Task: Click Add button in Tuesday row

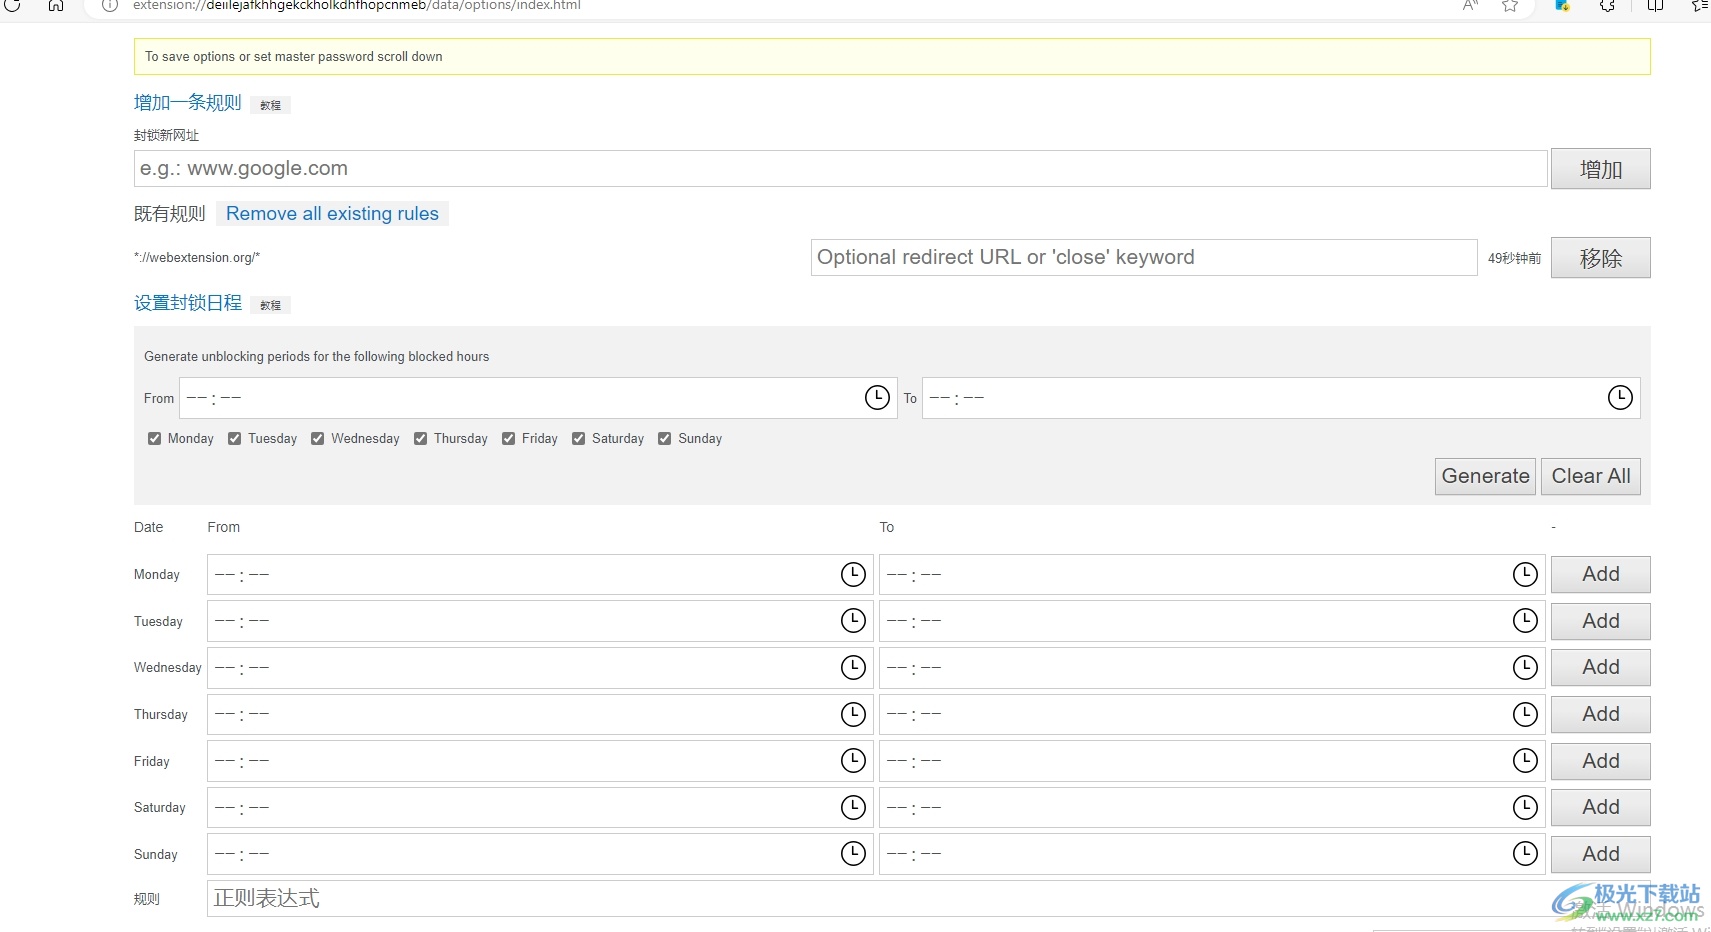Action: tap(1600, 621)
